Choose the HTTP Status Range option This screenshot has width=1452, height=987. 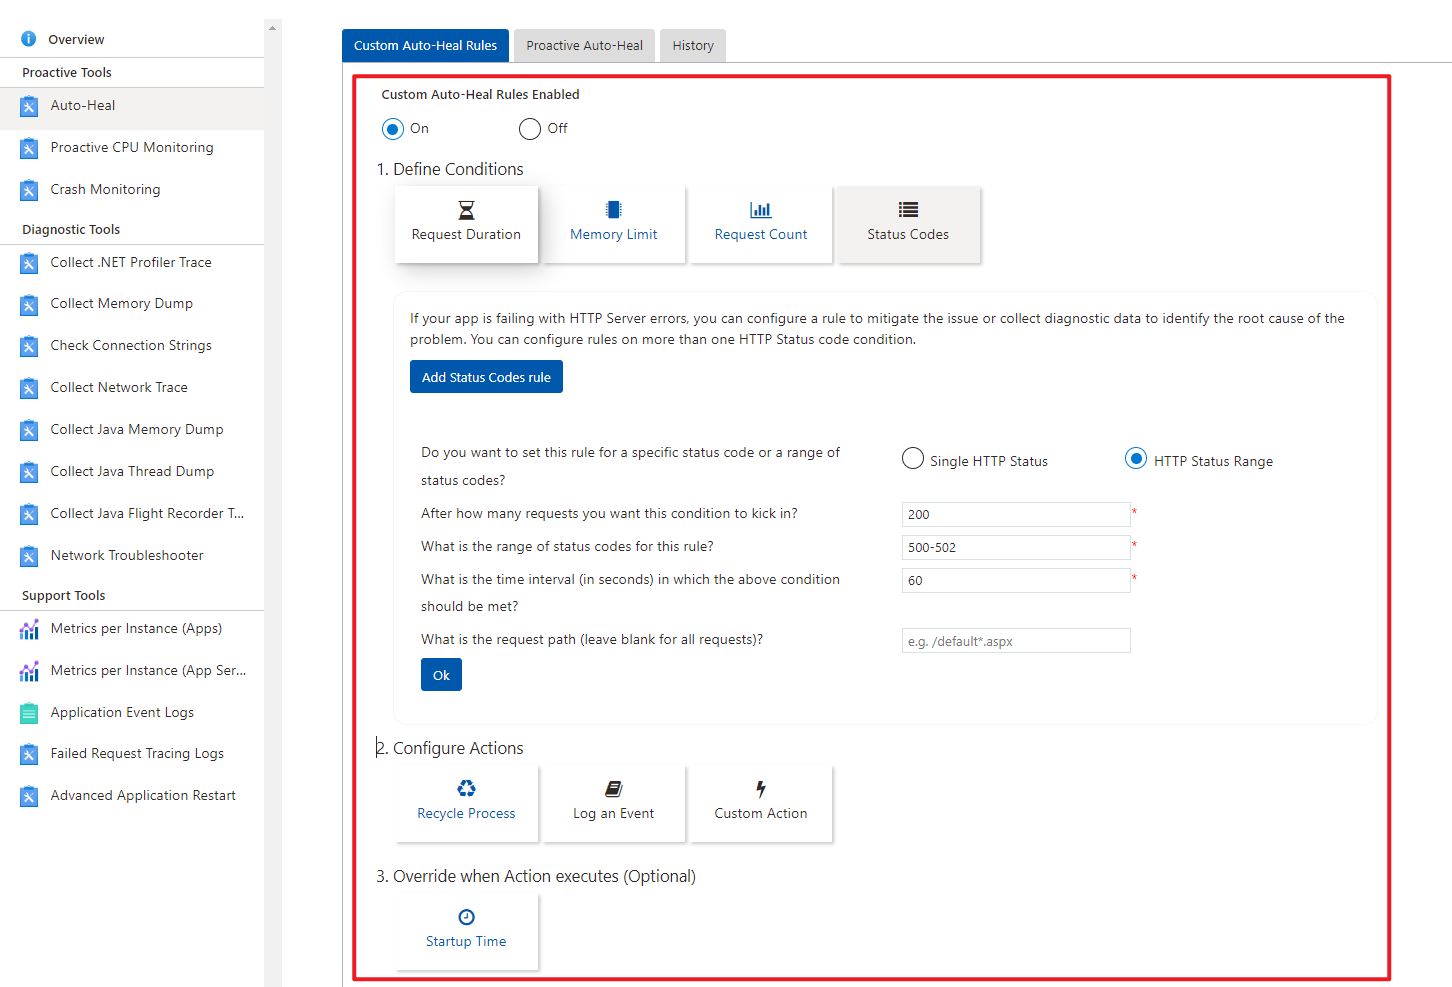click(x=1136, y=459)
